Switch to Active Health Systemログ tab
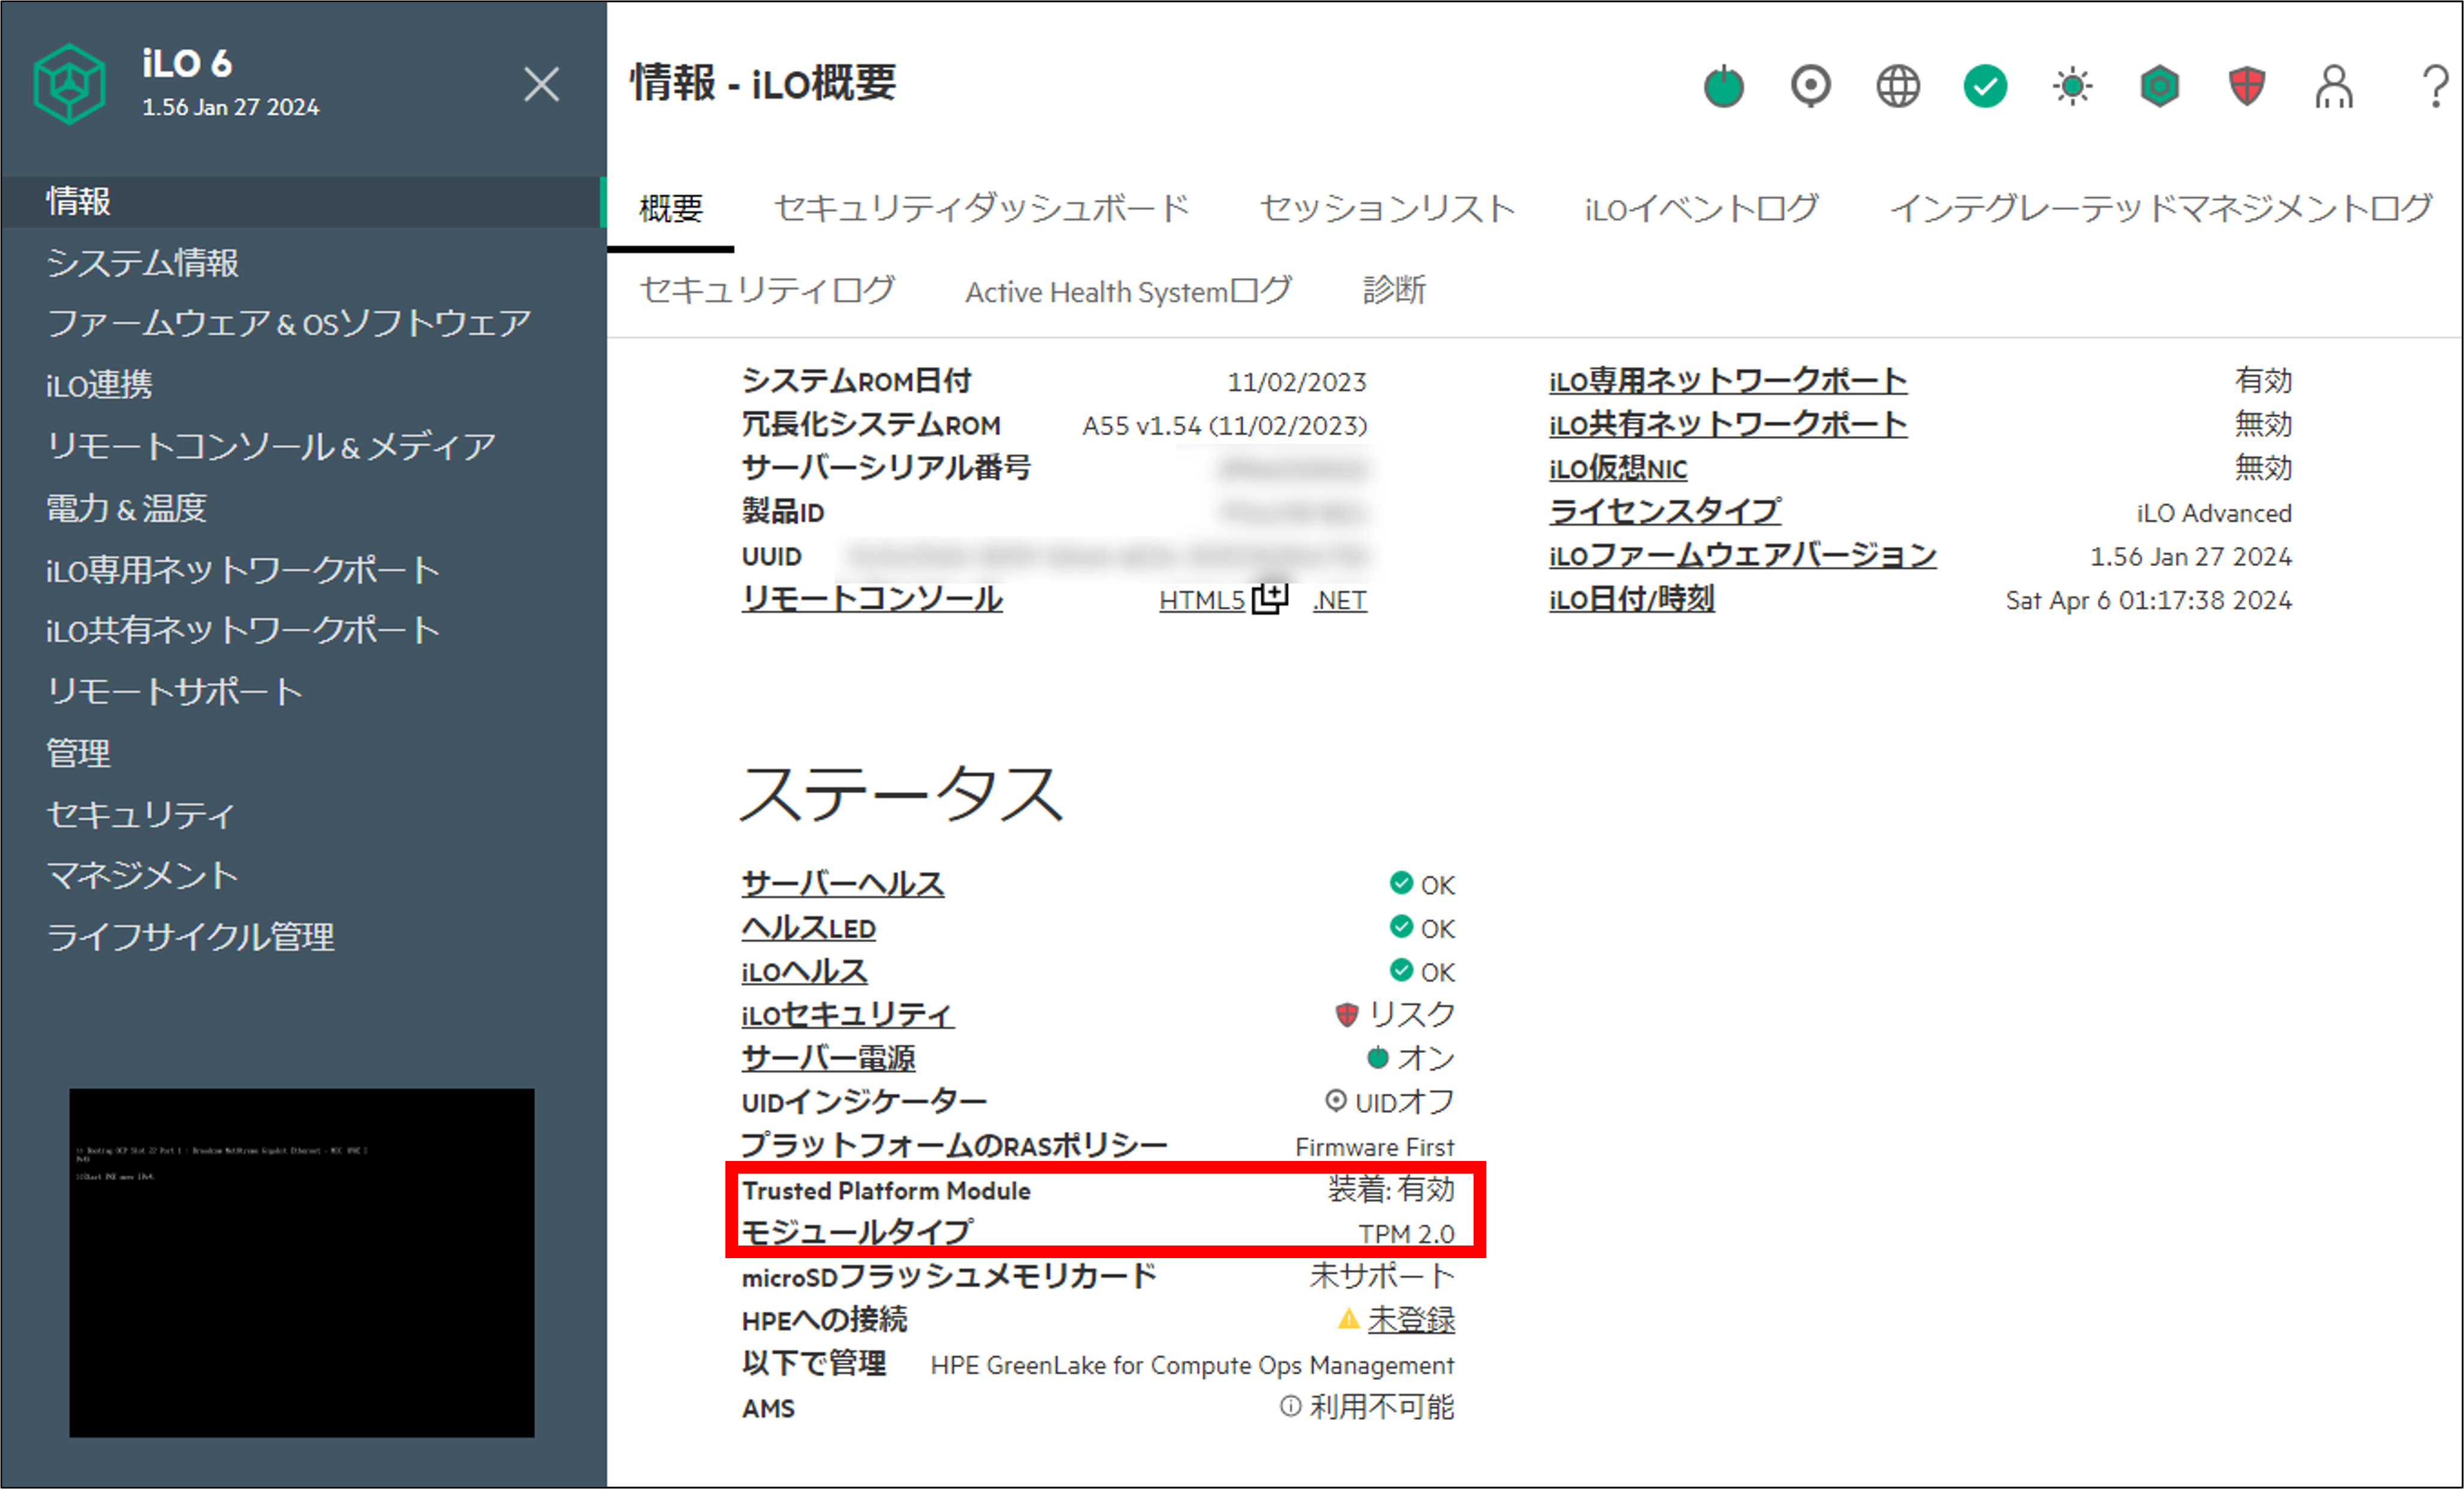 1128,291
